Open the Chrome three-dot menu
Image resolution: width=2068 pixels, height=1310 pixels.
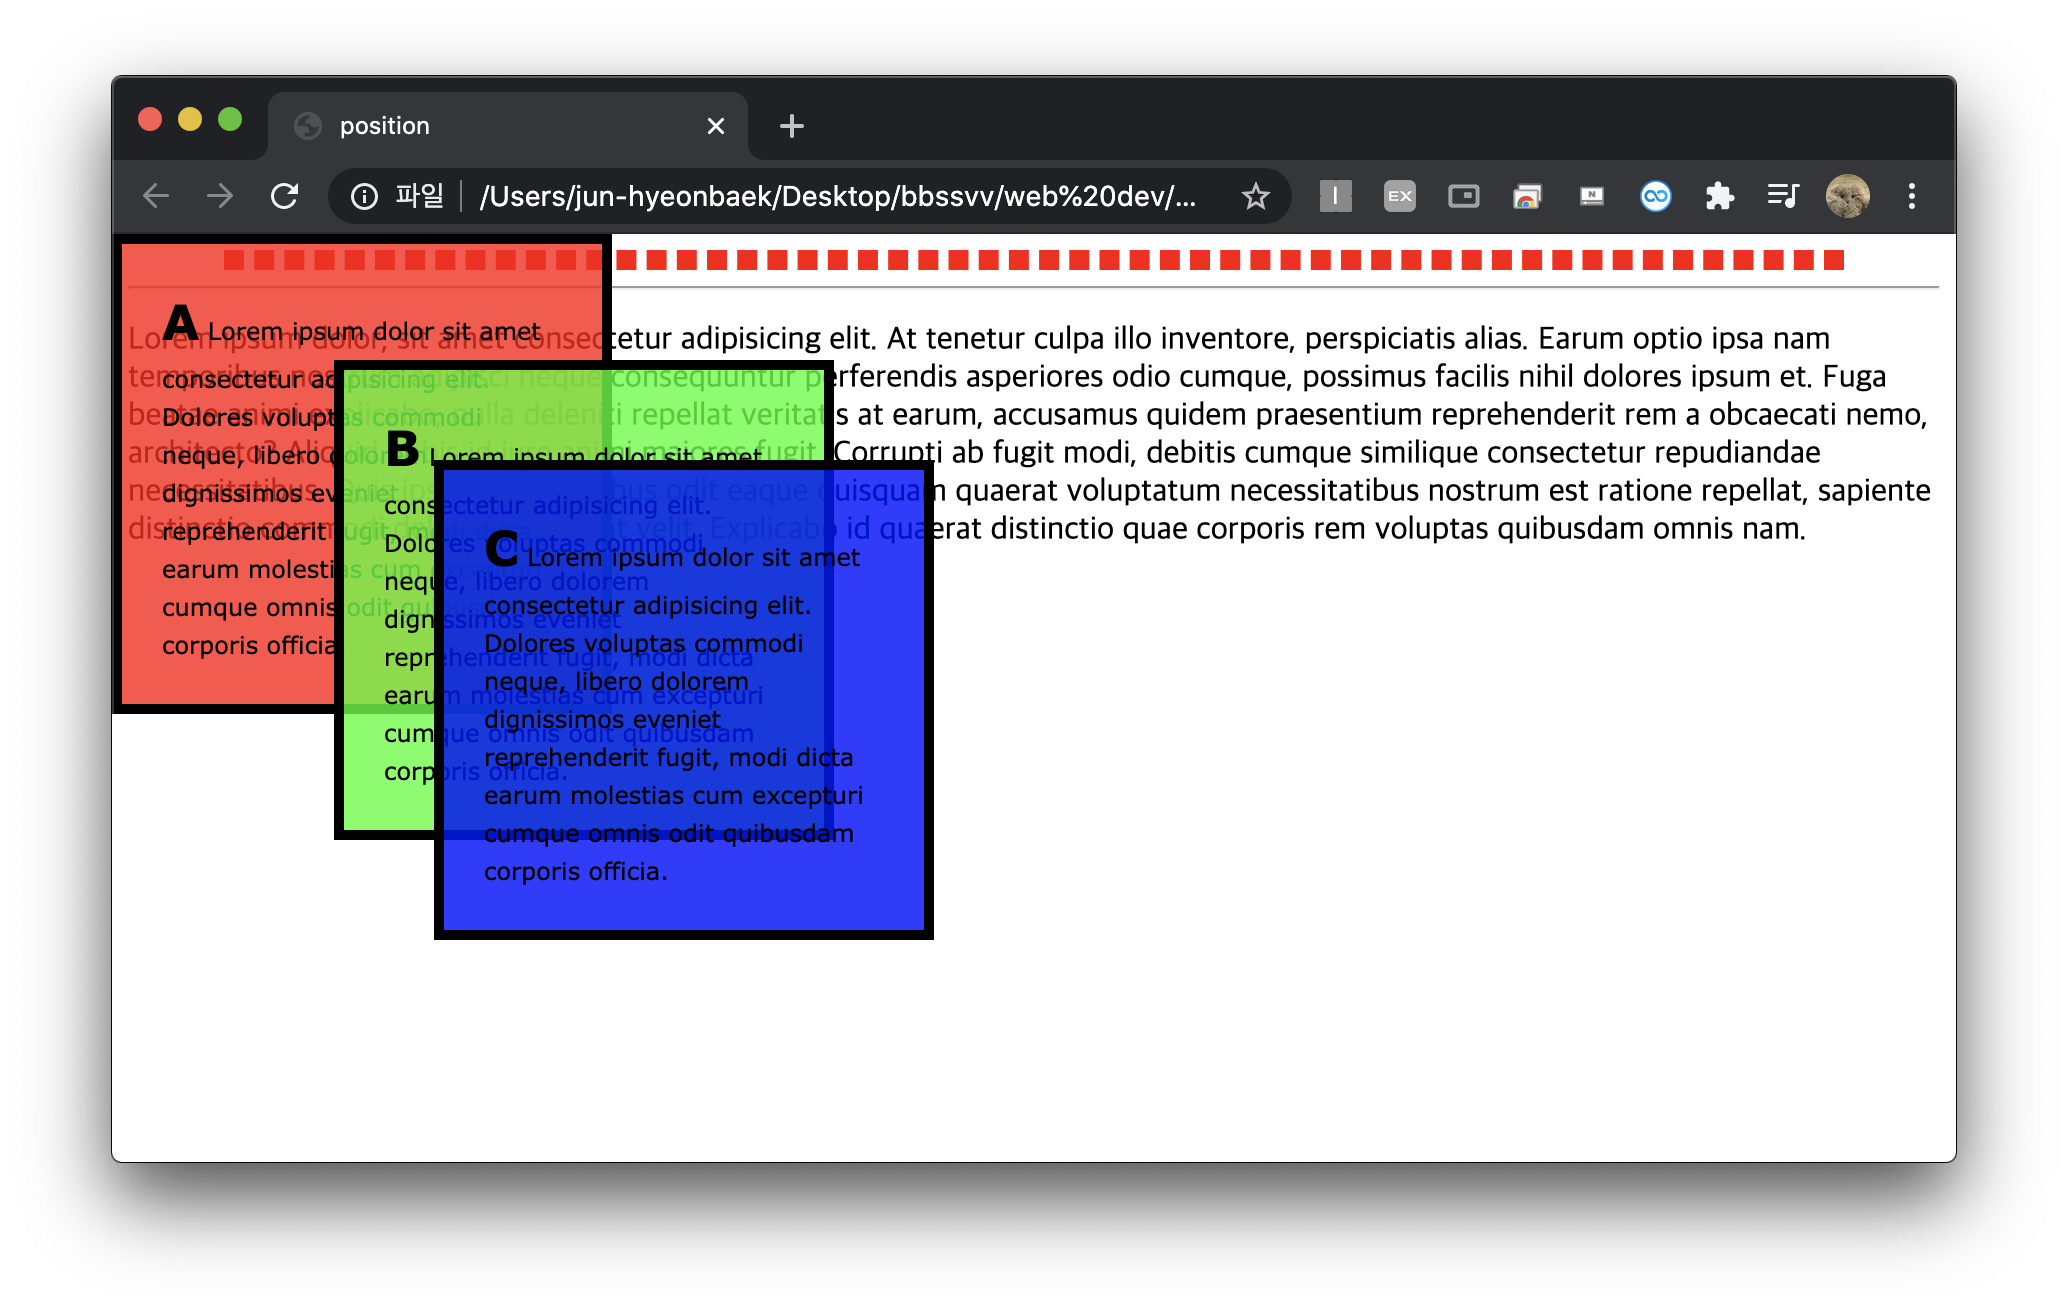(1911, 196)
